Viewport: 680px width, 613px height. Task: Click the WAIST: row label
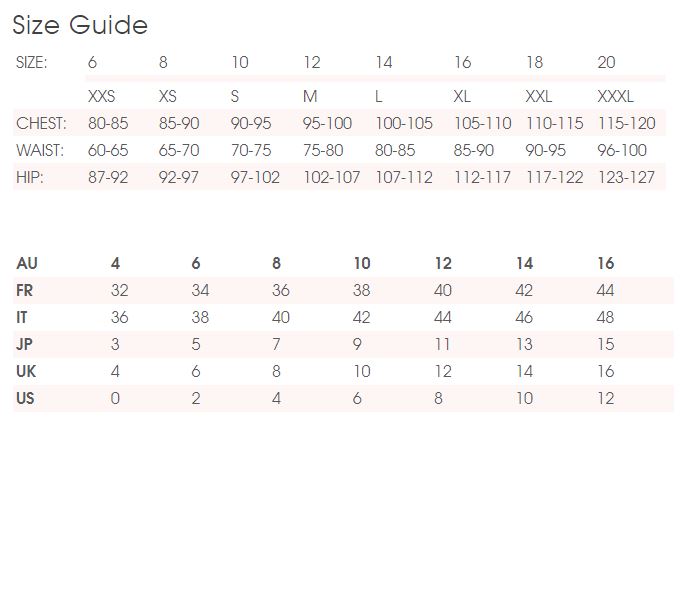point(40,151)
